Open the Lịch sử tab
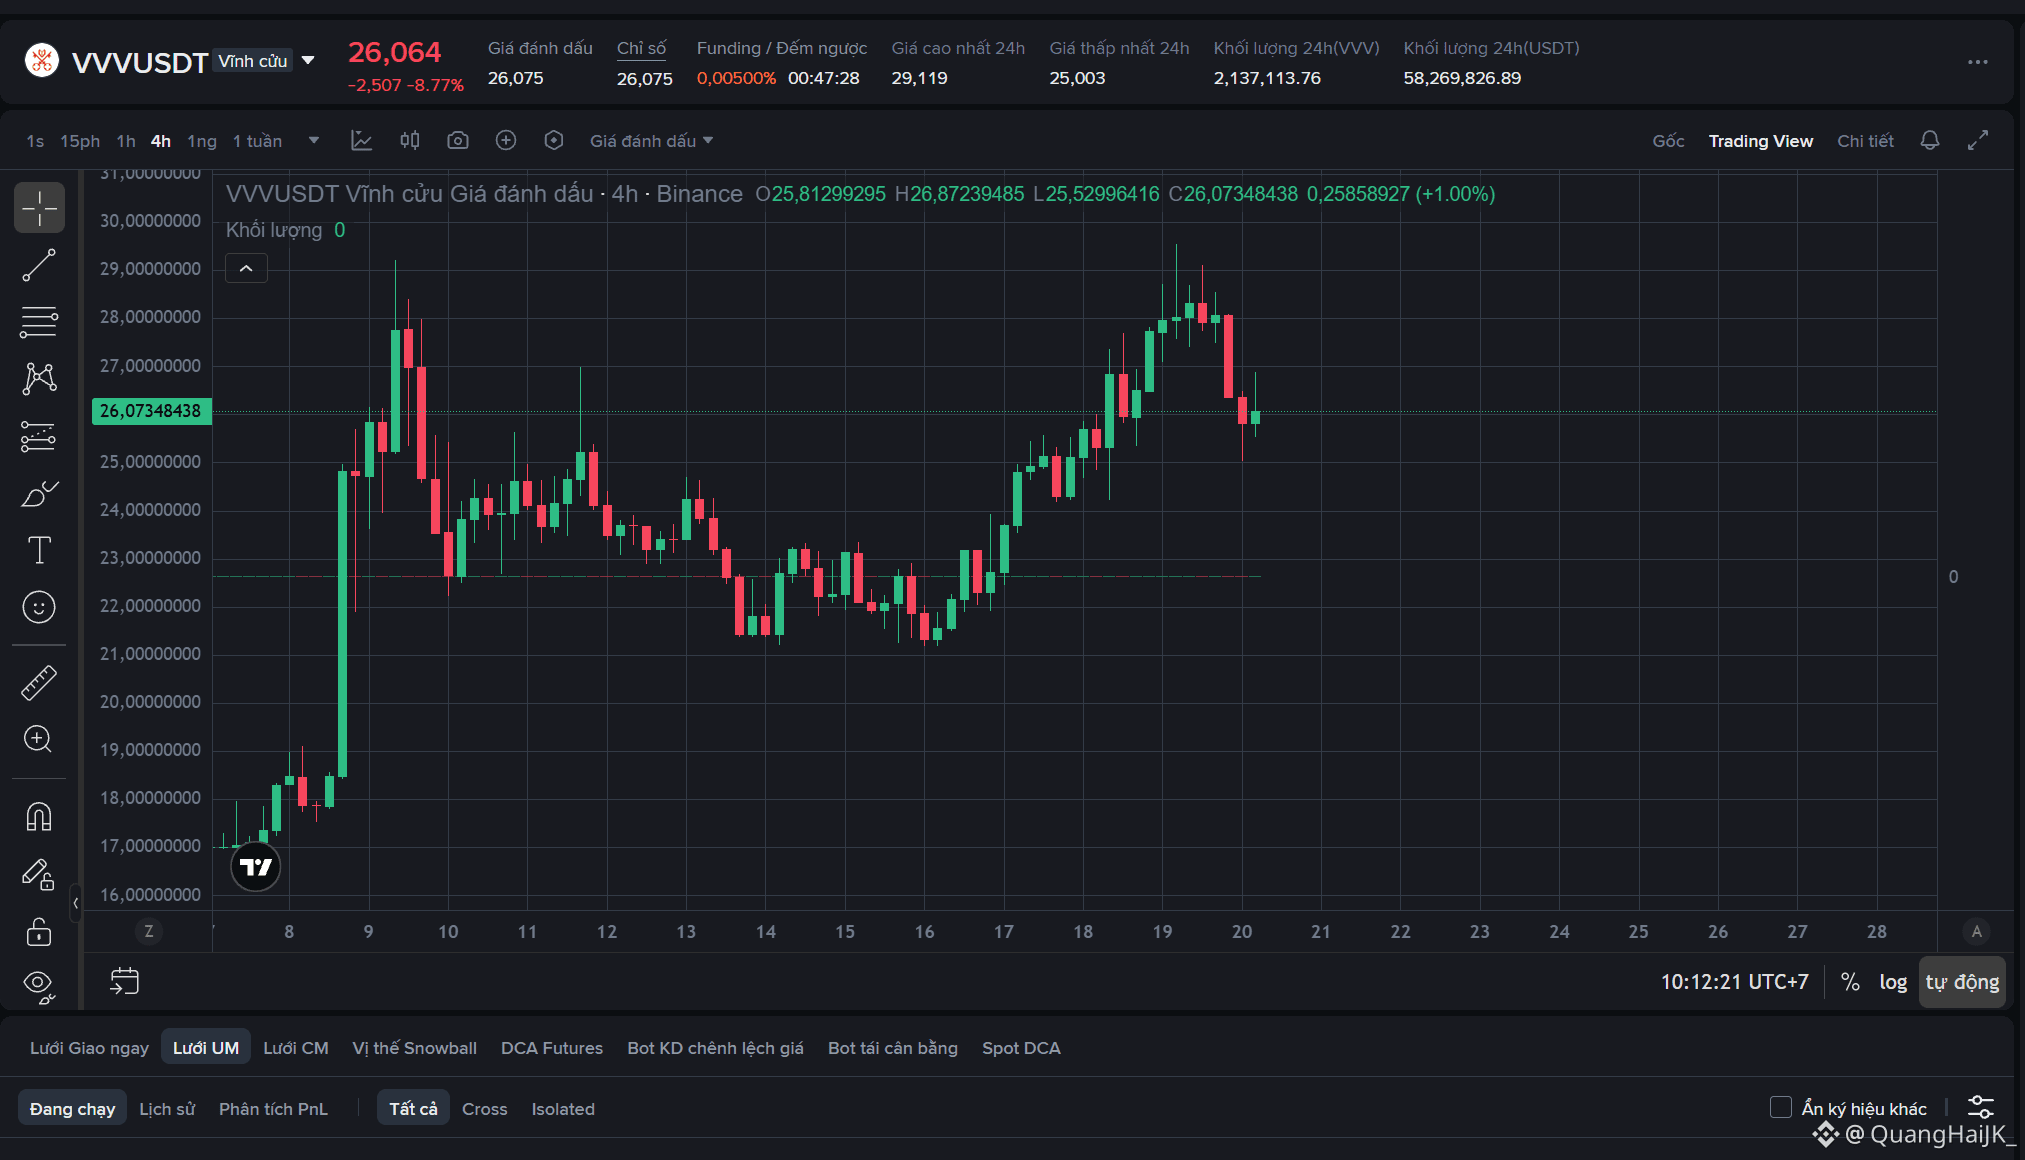The width and height of the screenshot is (2025, 1160). coord(167,1109)
